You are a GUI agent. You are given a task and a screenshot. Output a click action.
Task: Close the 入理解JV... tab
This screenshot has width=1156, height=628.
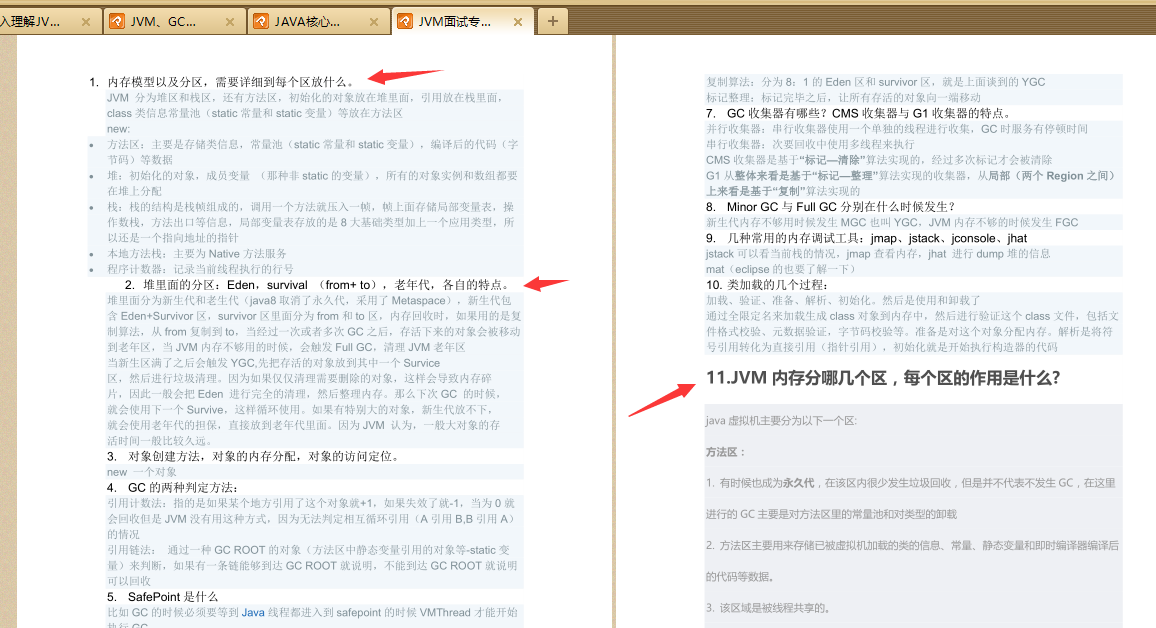[x=86, y=22]
